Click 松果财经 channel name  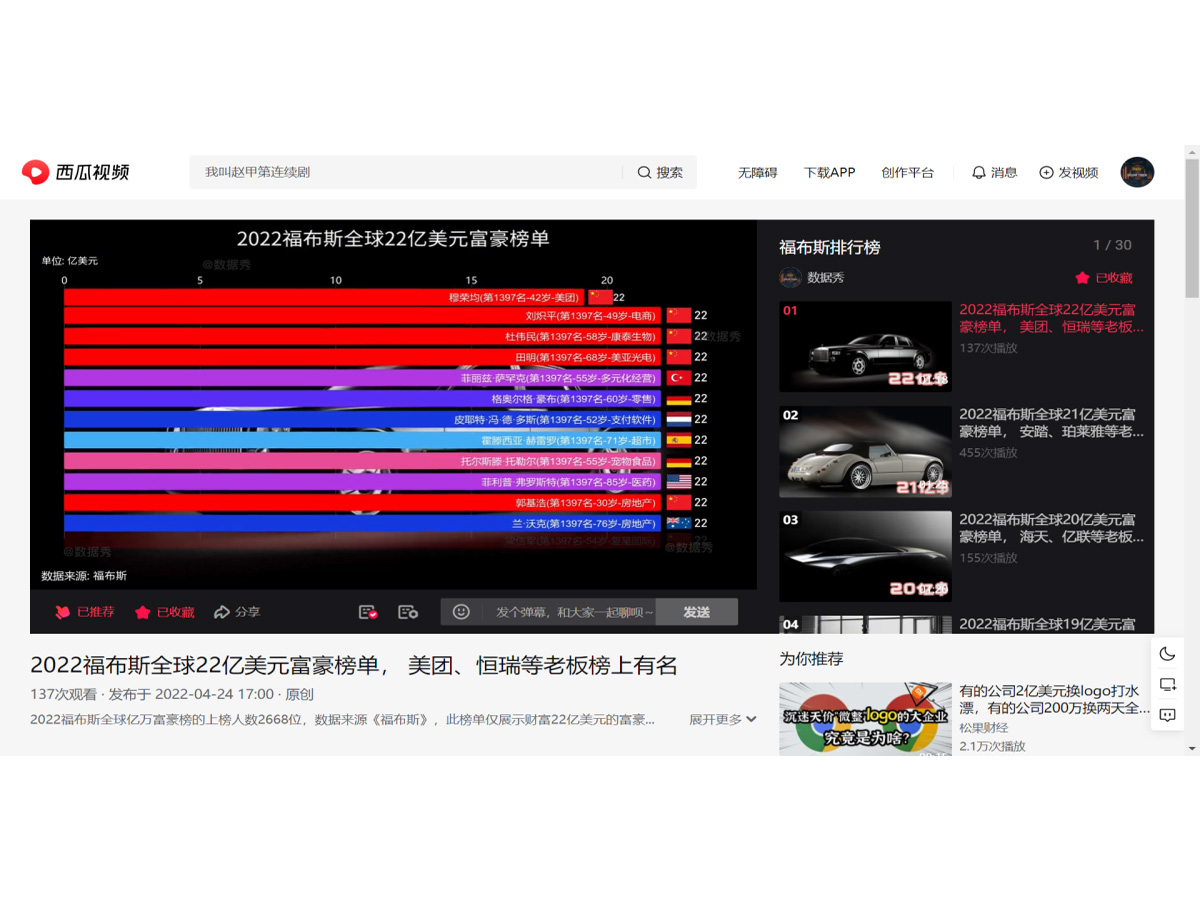[983, 728]
